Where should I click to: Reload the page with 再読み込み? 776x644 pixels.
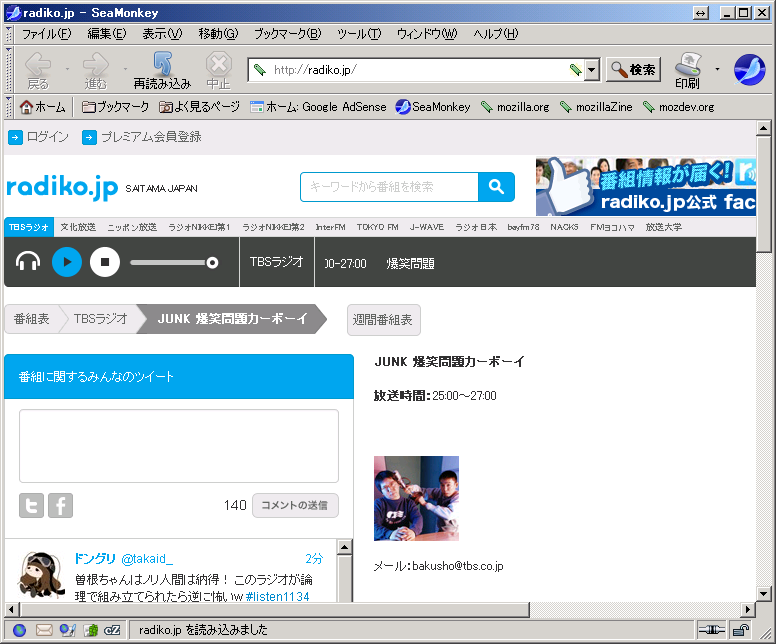tap(162, 71)
